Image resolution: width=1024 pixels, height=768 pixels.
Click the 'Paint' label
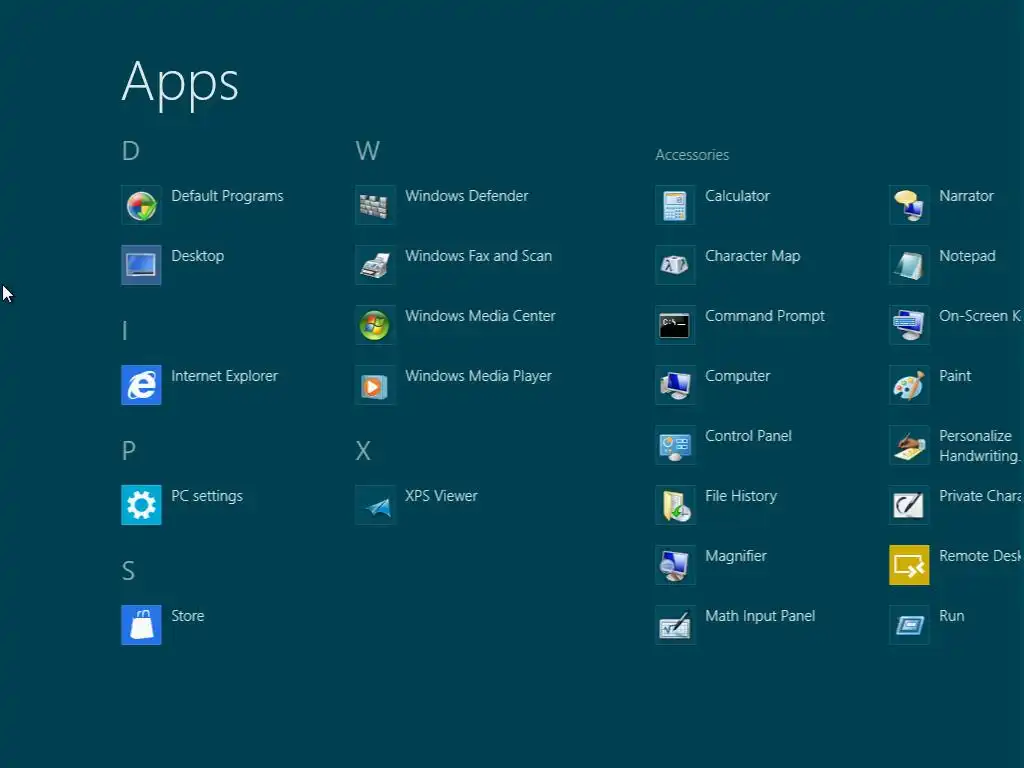point(955,376)
